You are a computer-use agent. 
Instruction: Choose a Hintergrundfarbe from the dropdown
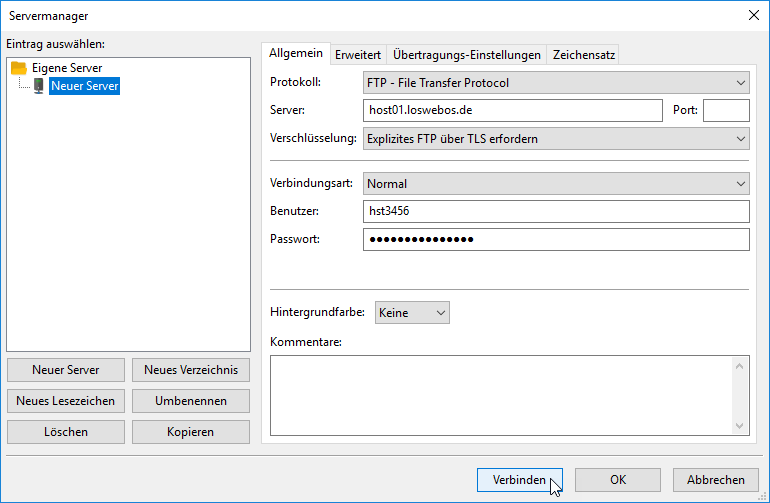[x=412, y=313]
